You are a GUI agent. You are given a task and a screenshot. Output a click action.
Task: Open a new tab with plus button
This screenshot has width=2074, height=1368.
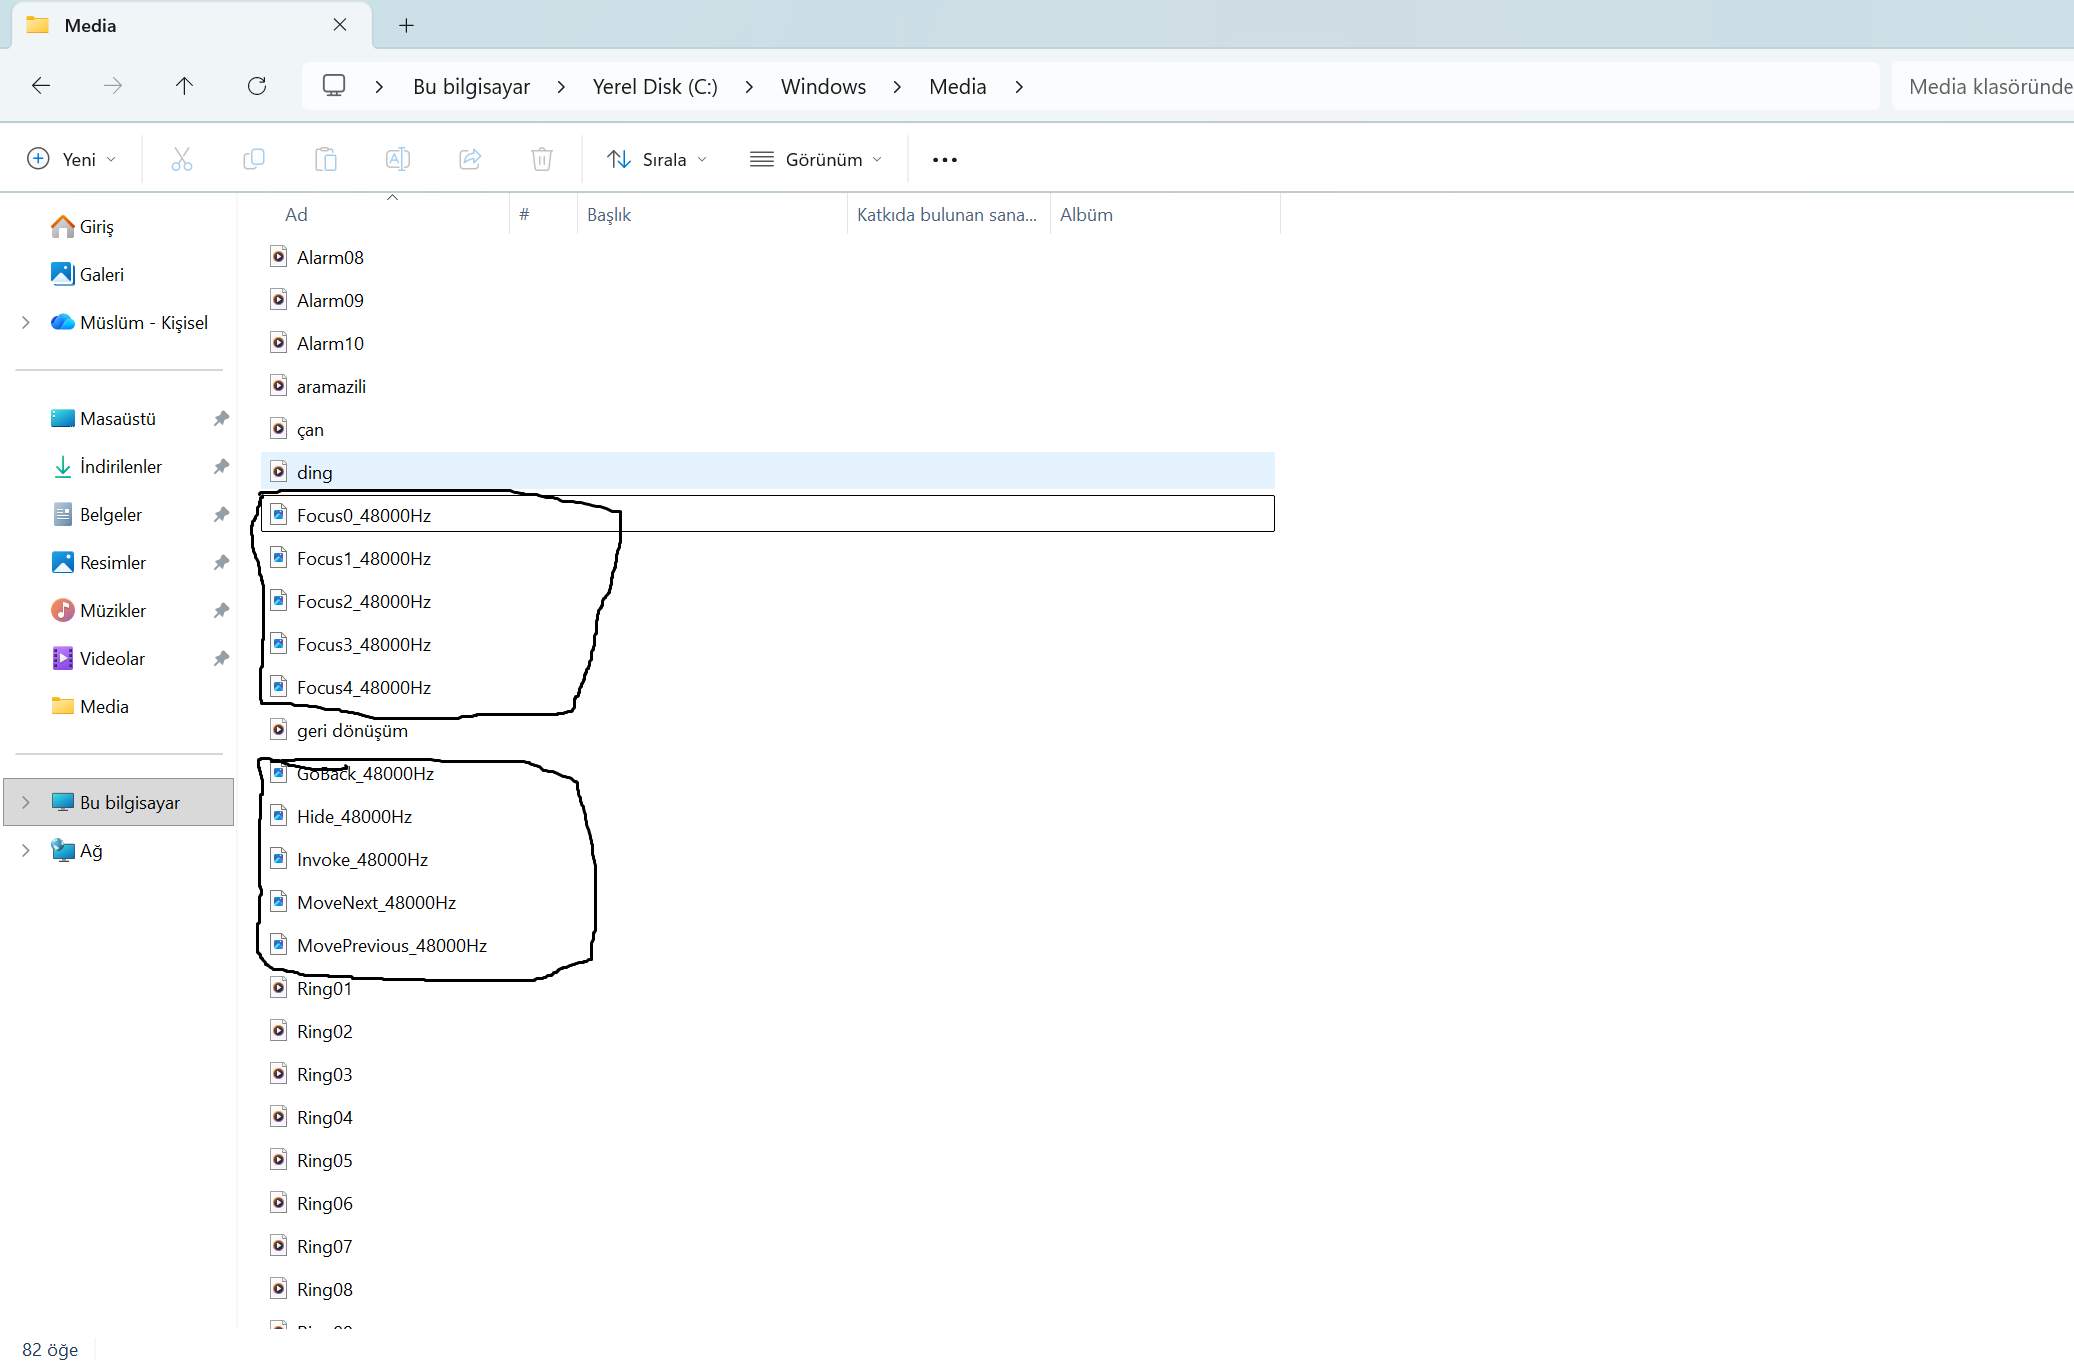tap(406, 26)
